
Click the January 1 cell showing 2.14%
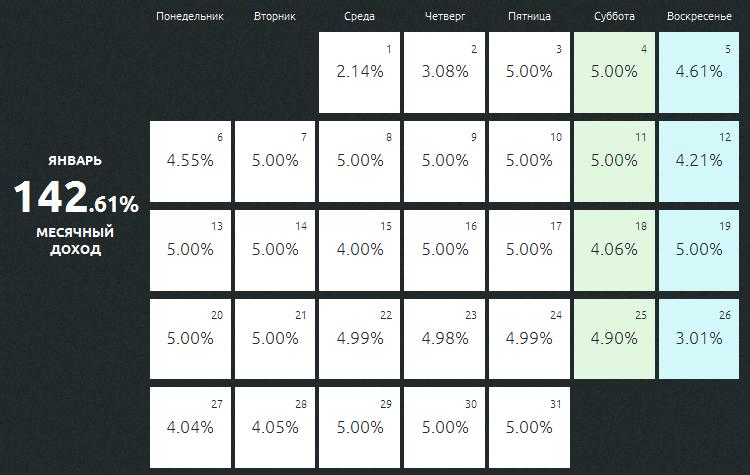360,72
